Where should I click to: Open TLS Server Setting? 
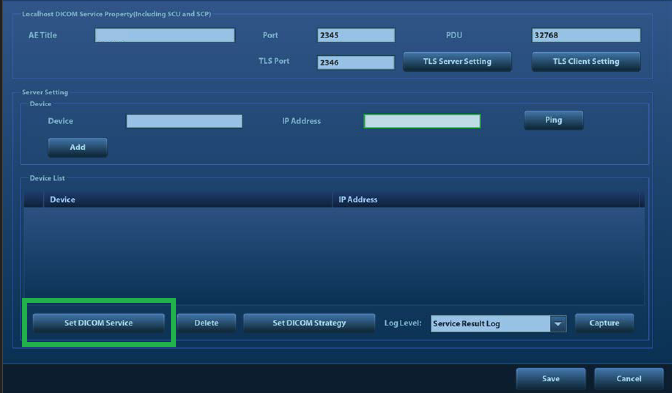[x=457, y=61]
